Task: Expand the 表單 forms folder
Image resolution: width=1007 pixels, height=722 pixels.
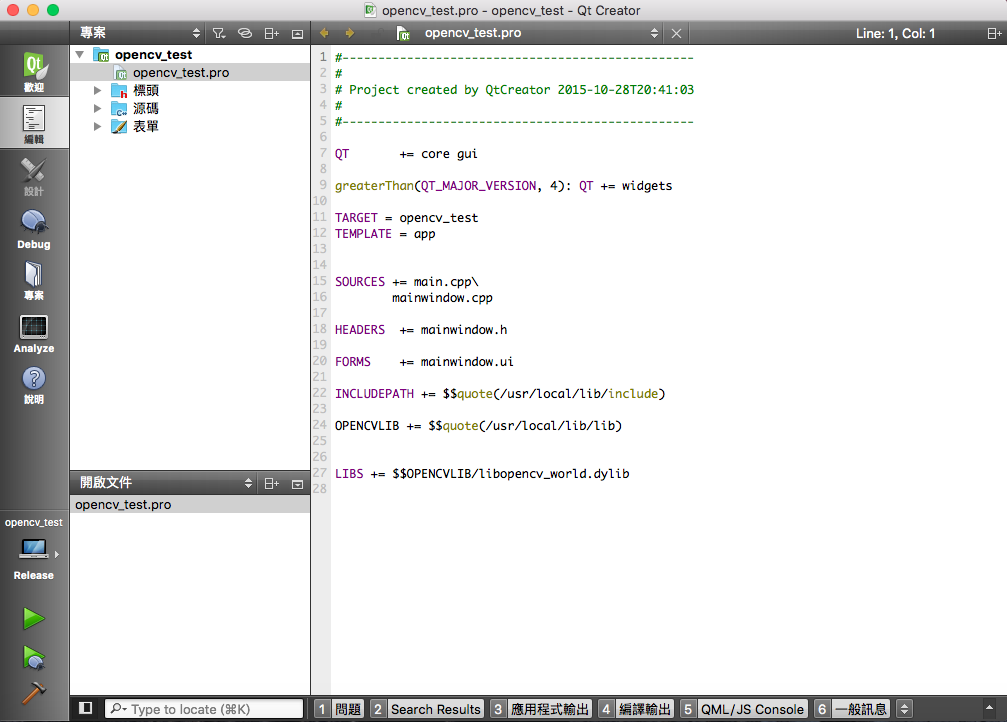Action: (98, 127)
